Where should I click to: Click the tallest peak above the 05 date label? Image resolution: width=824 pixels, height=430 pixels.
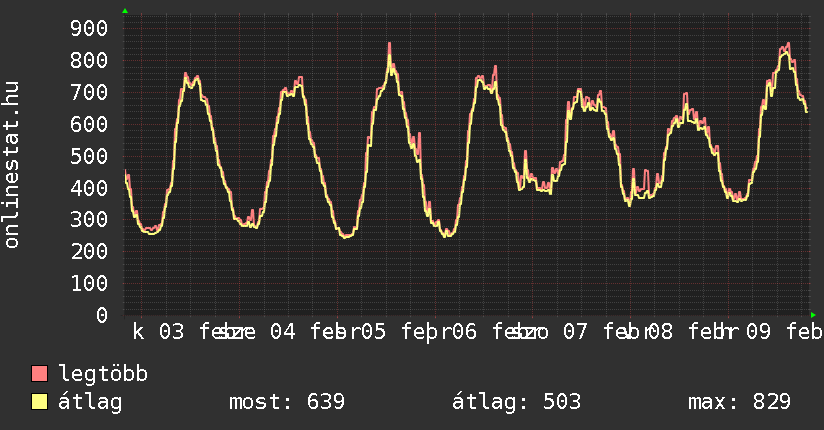click(390, 44)
